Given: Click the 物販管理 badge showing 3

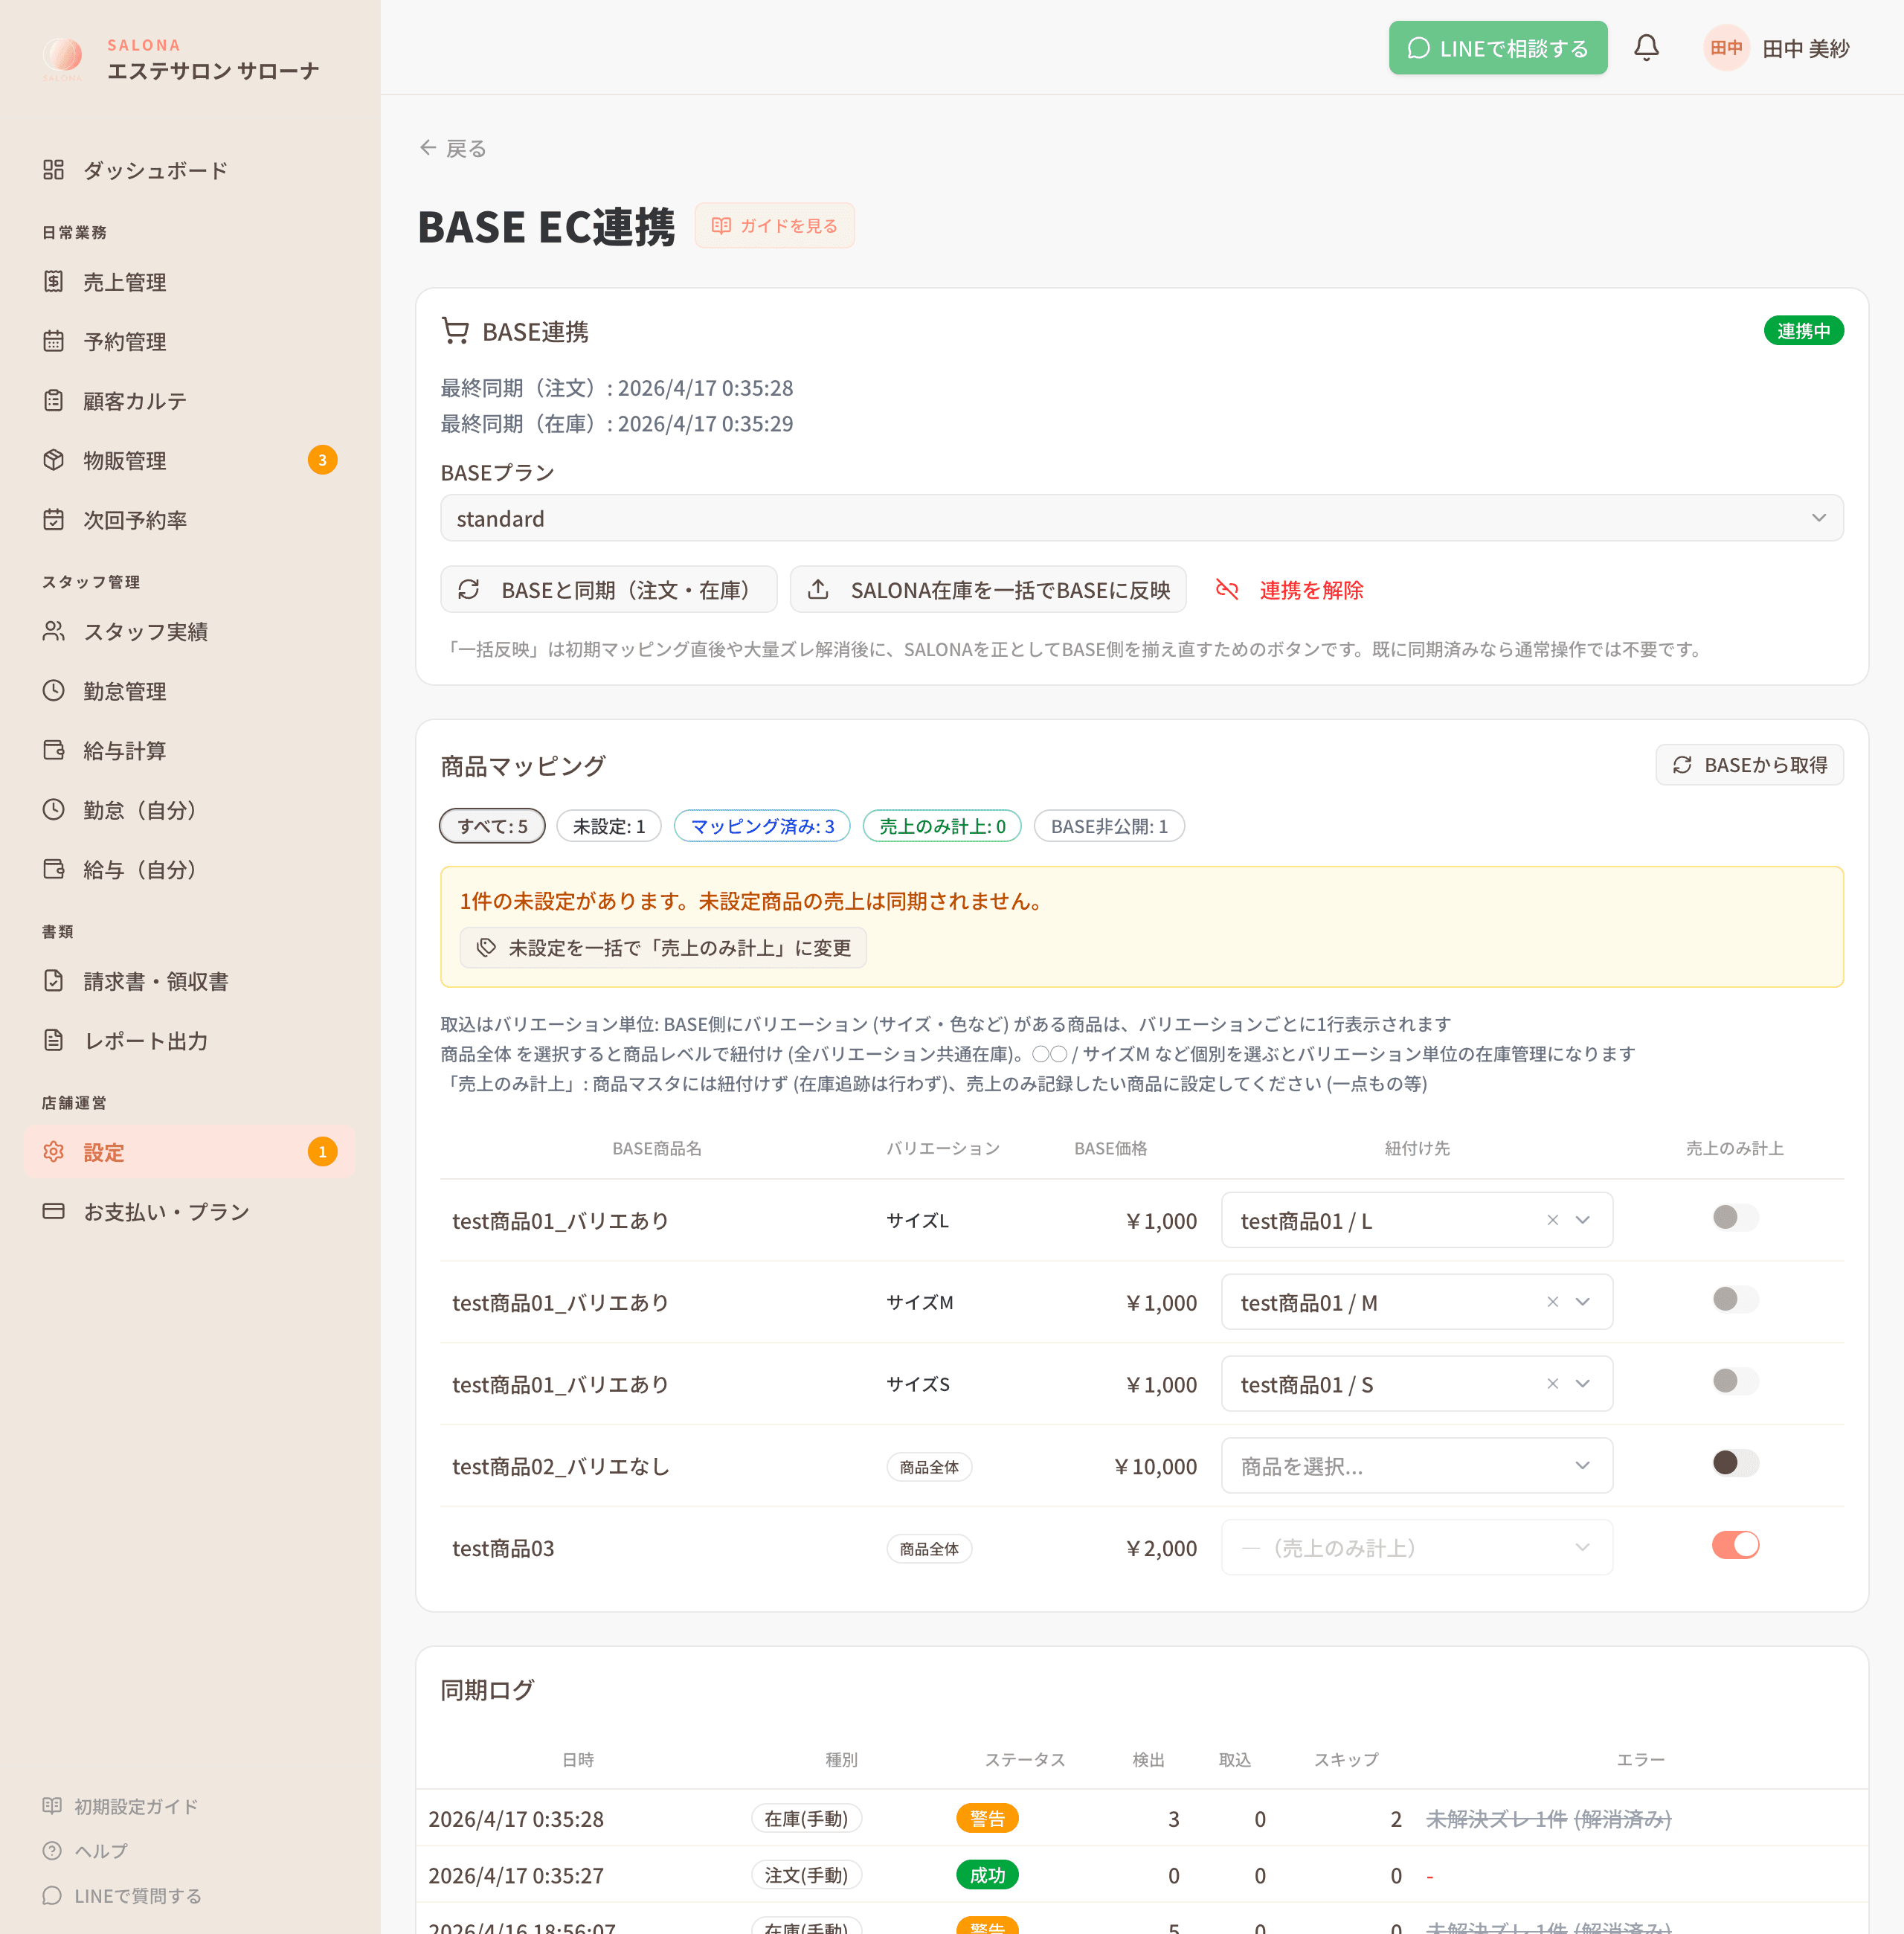Looking at the screenshot, I should coord(322,460).
